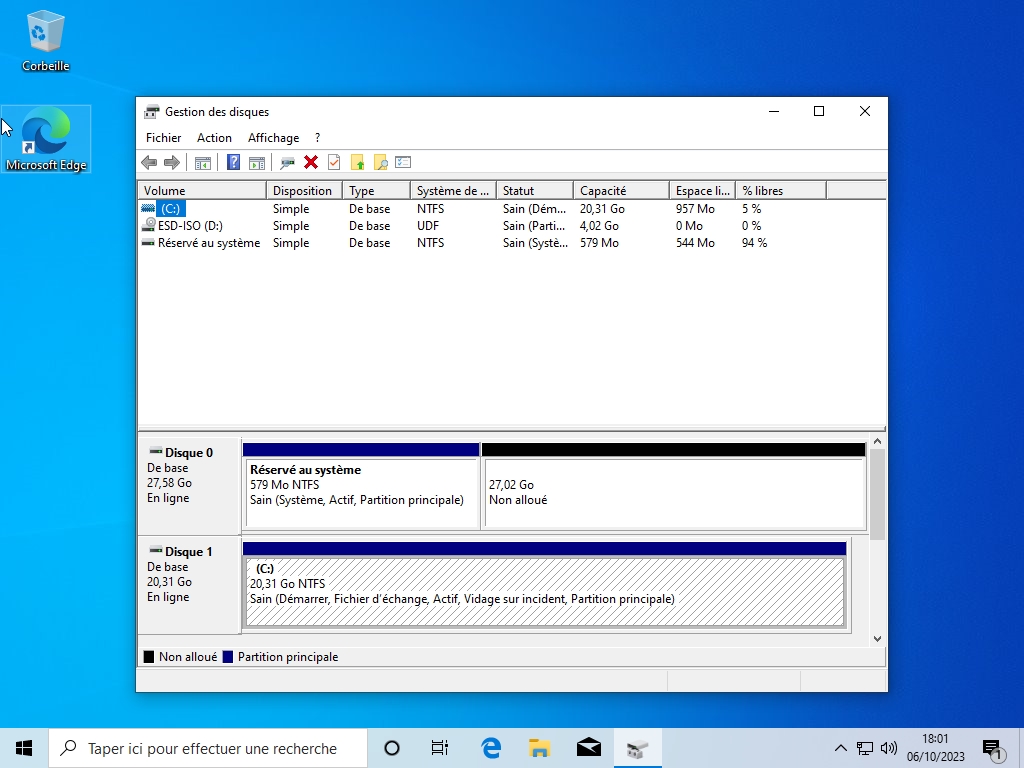Open File Explorer from the taskbar
Image resolution: width=1024 pixels, height=768 pixels.
point(540,748)
